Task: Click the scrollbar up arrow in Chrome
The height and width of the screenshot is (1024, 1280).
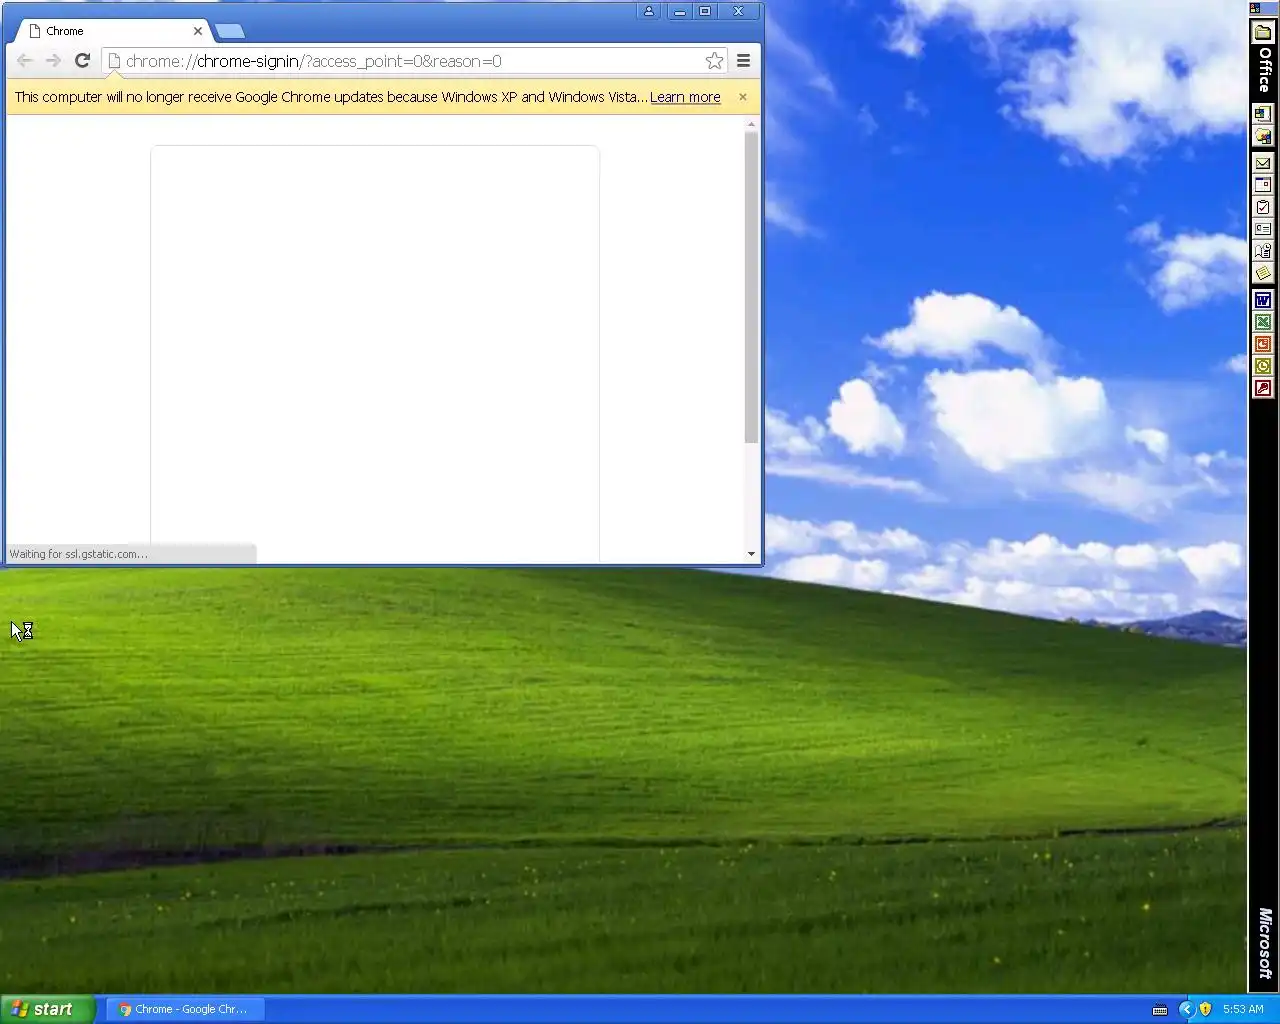Action: click(x=751, y=123)
